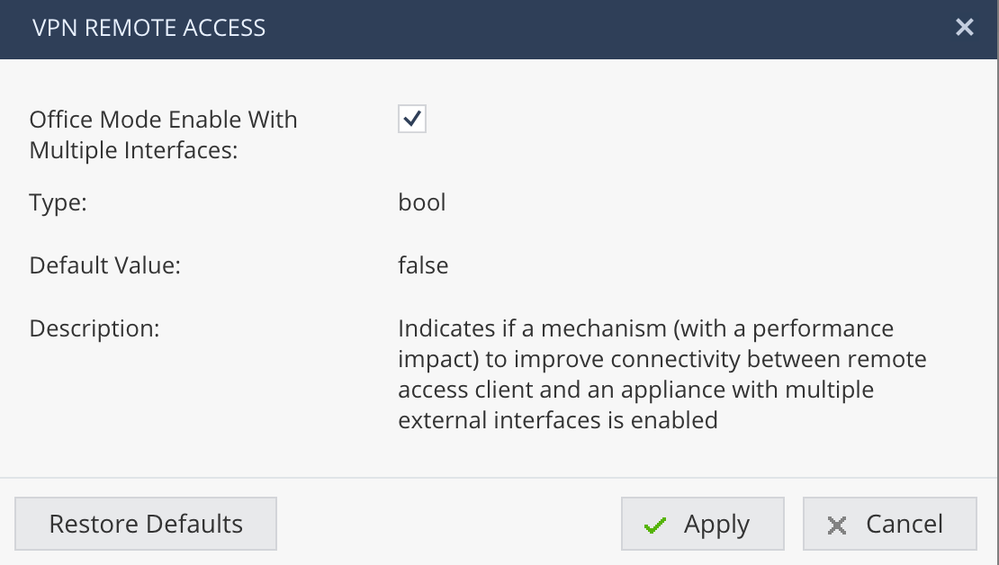The height and width of the screenshot is (565, 999).
Task: Click the VPN REMOTE ACCESS title text
Action: point(150,27)
